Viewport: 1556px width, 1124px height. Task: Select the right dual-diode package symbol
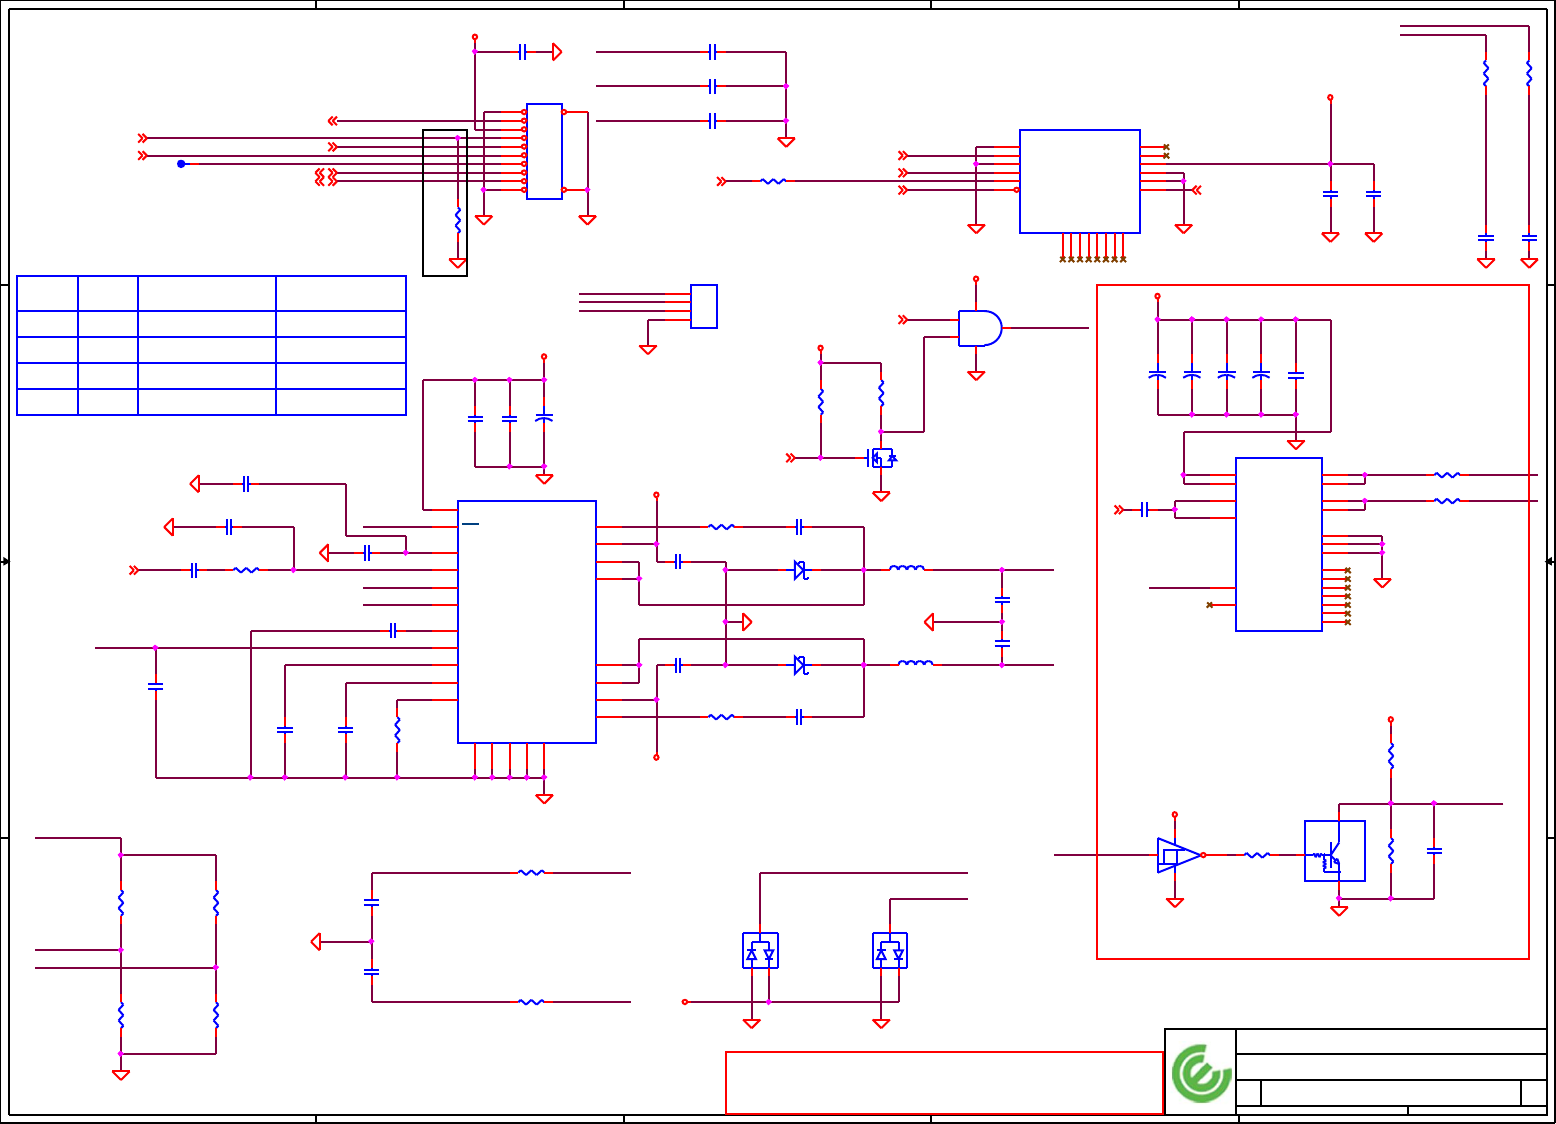pos(890,951)
